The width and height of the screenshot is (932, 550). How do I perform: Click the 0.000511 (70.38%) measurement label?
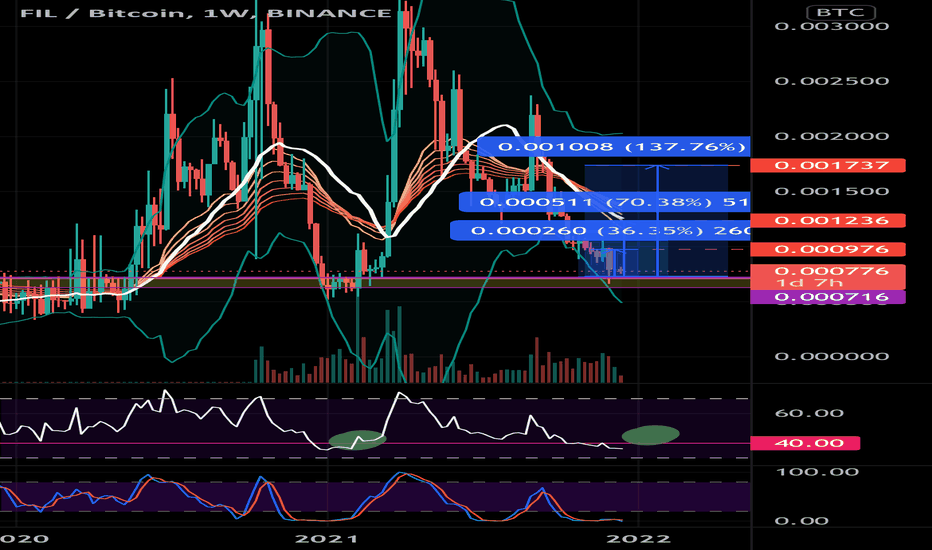pyautogui.click(x=604, y=202)
